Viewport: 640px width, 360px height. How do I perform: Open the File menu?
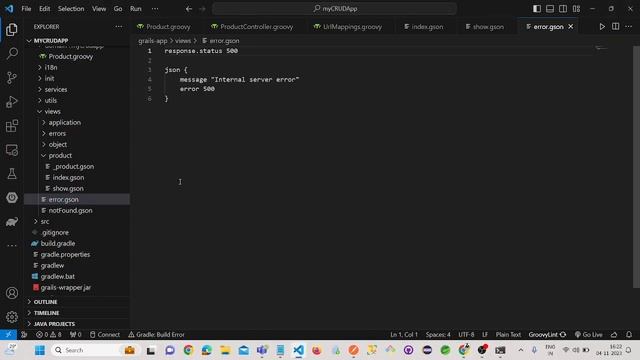pos(26,9)
